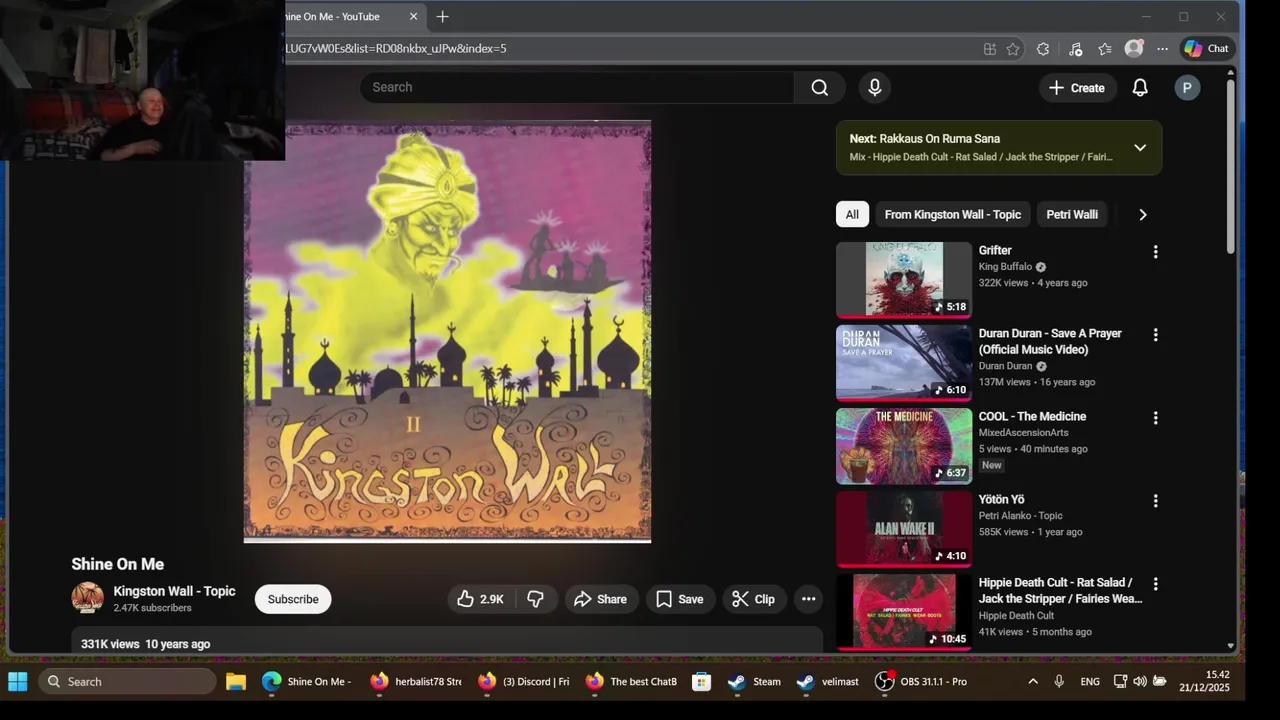Open Edge extensions puzzle icon

[x=1043, y=48]
